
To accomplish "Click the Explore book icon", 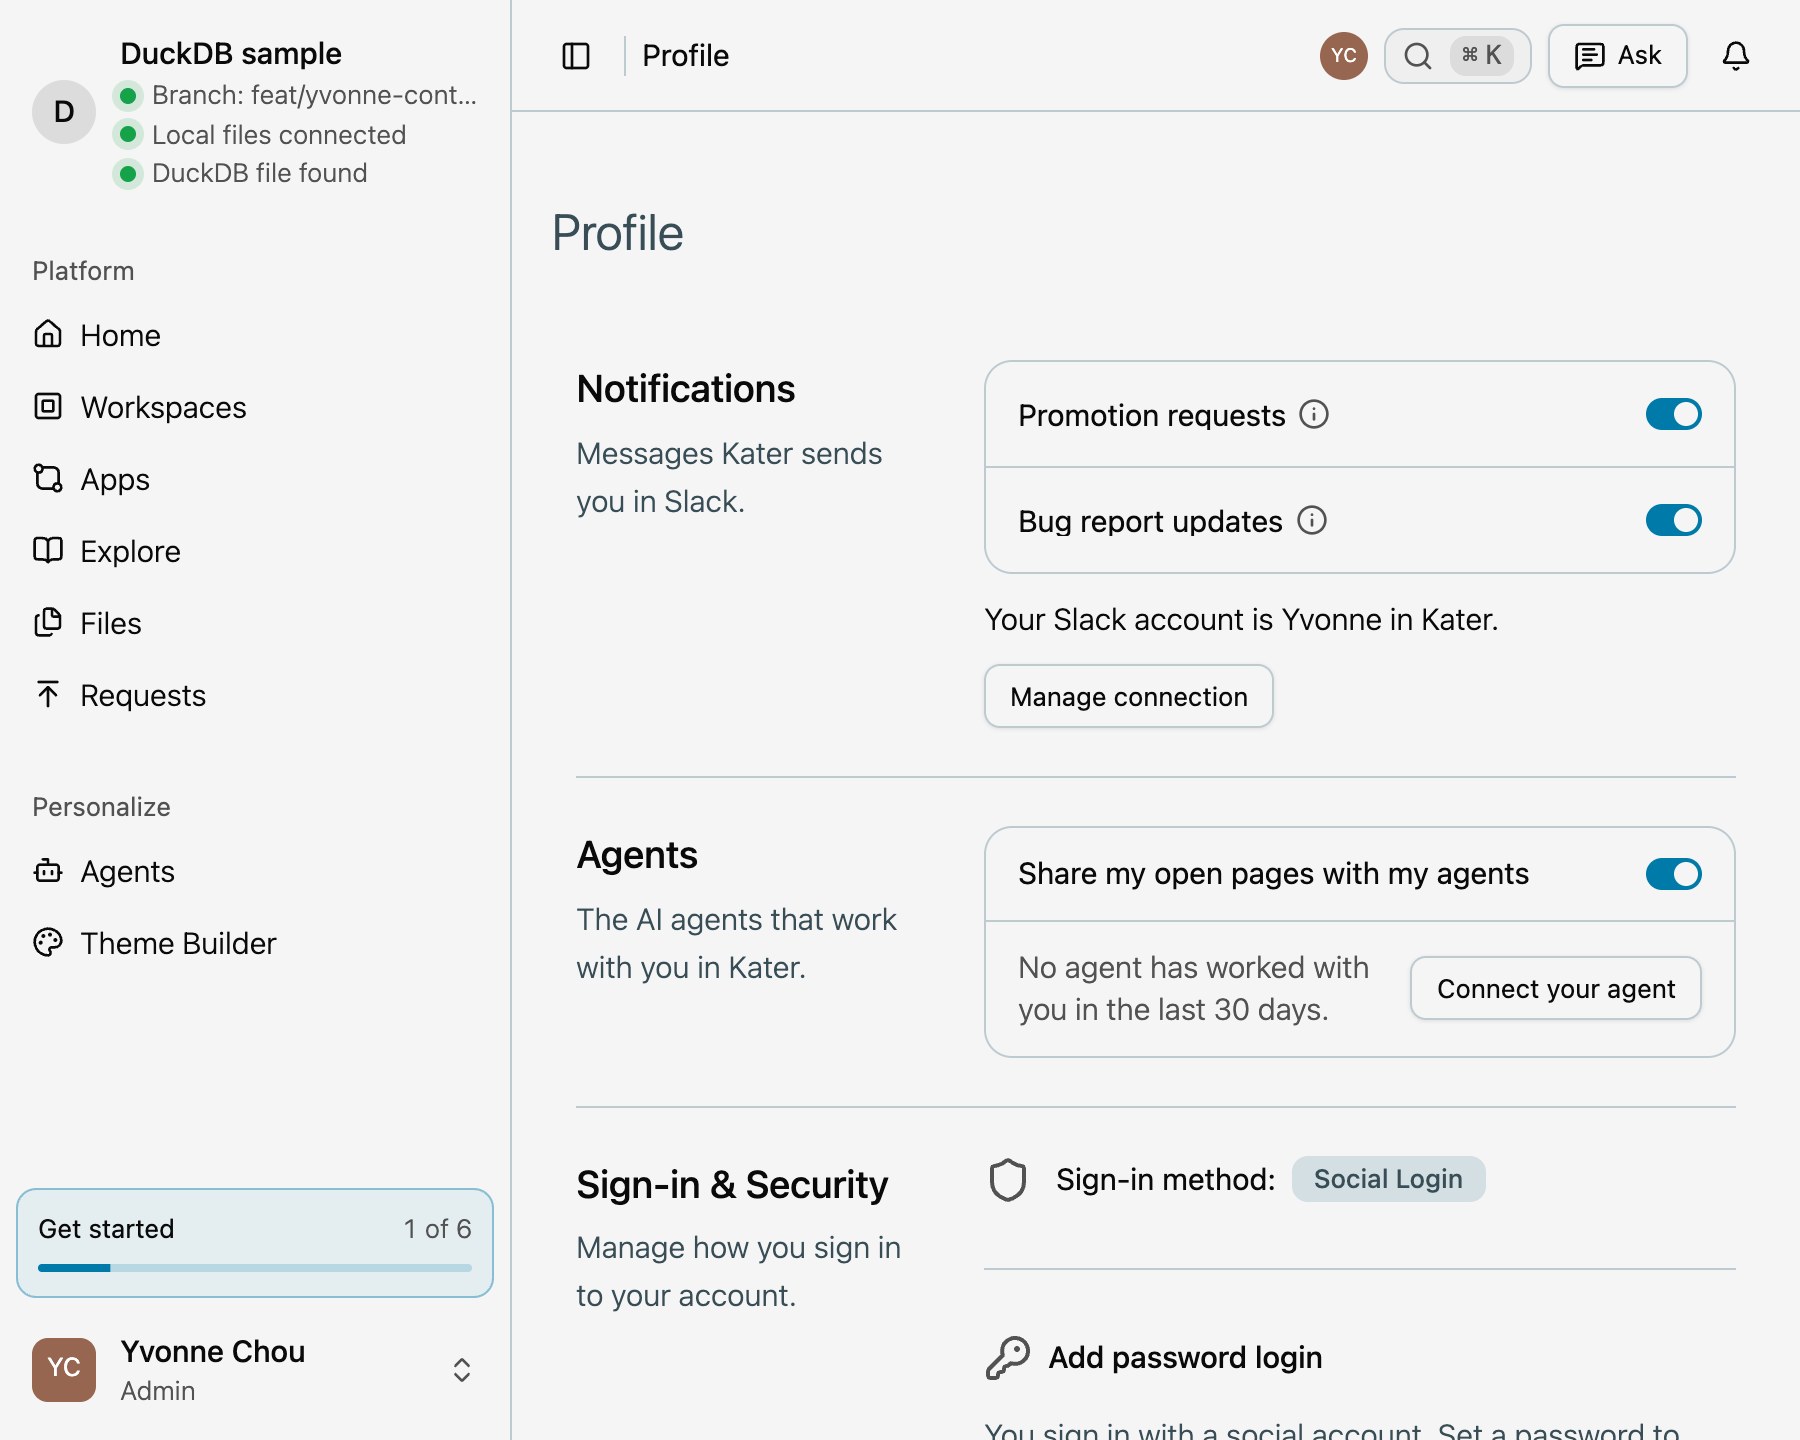I will tap(48, 550).
